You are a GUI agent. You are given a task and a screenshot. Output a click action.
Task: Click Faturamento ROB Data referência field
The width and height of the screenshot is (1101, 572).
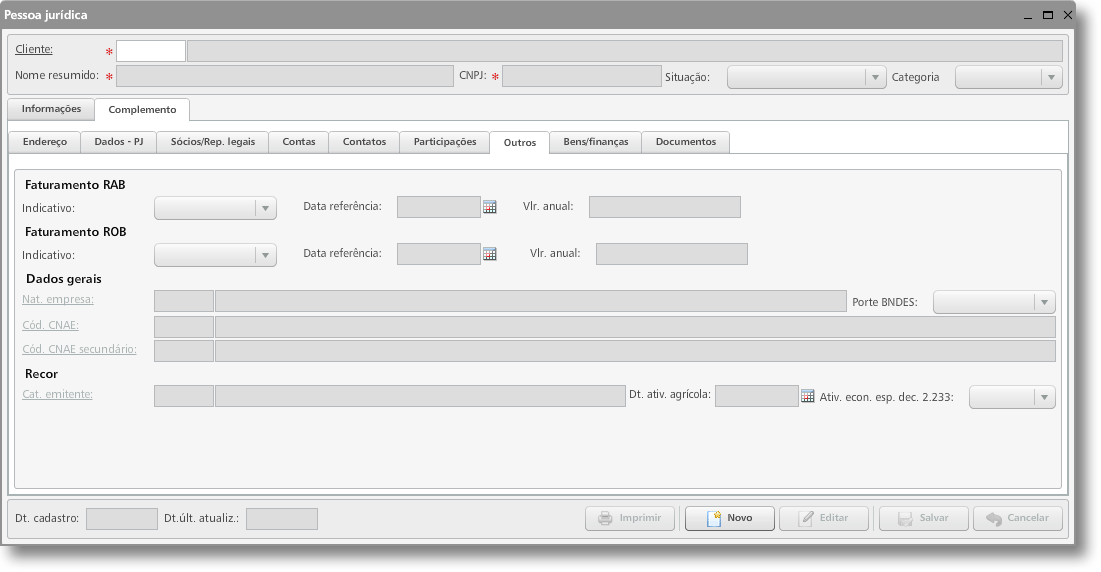[x=439, y=254]
